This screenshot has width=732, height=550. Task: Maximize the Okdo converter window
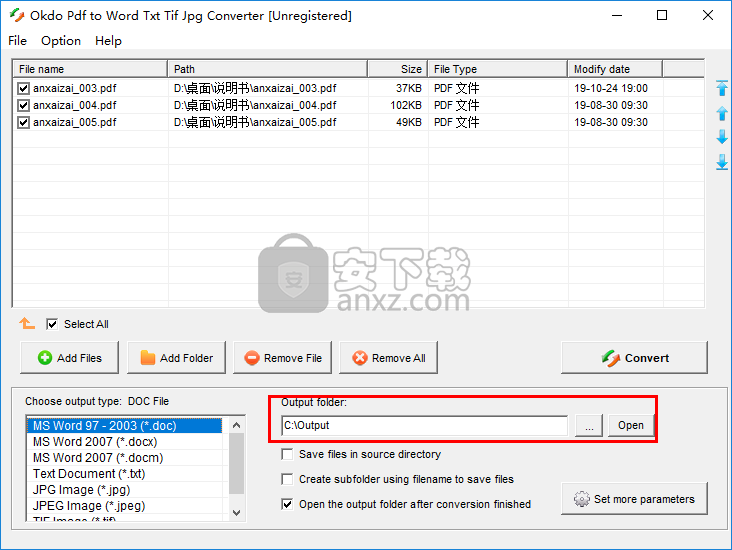click(x=662, y=15)
